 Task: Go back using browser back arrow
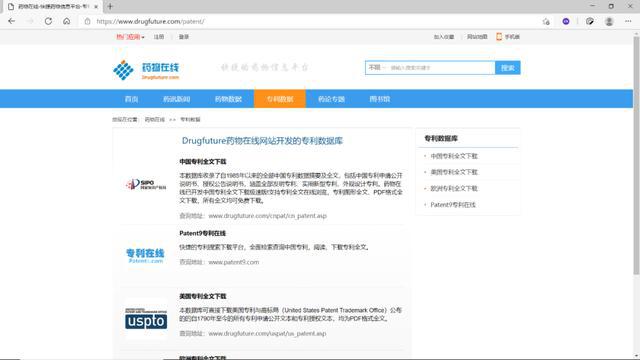click(11, 21)
